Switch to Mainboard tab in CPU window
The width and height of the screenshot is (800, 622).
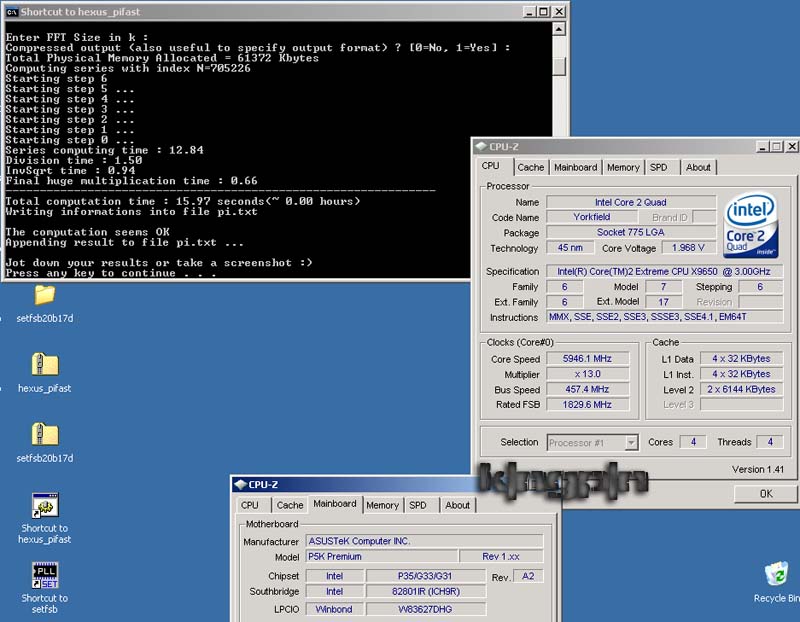click(x=576, y=167)
